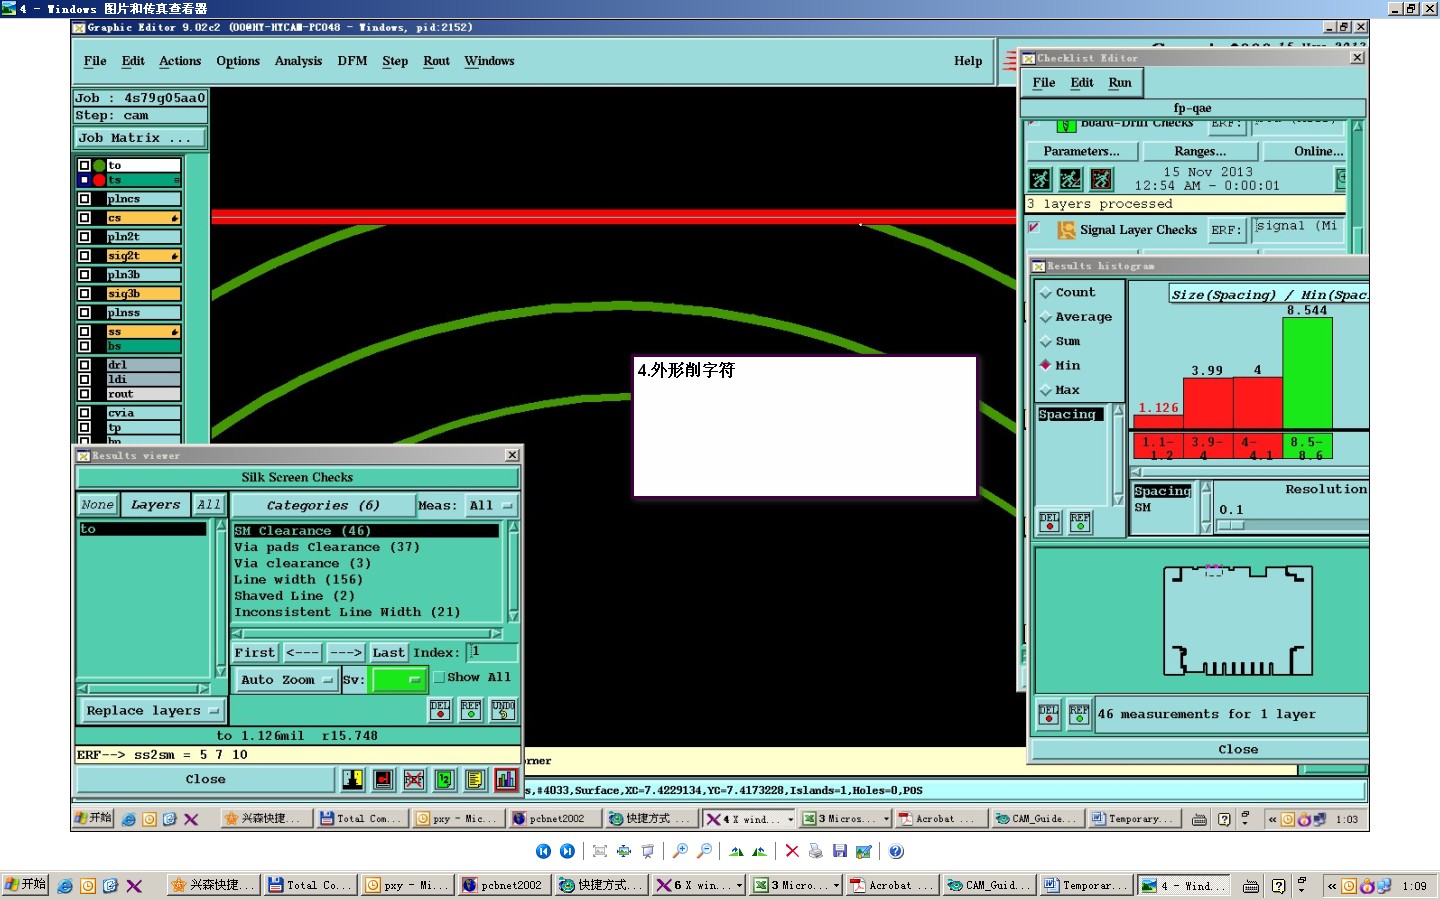Click the third red run-check icon in Checklist Editor
Viewport: 1440px width, 900px height.
[1101, 179]
